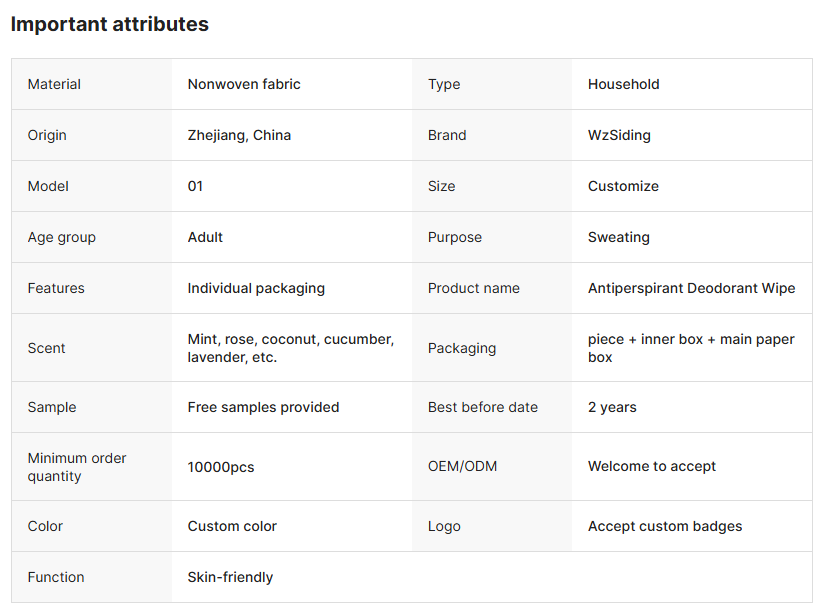Select the Household type value
This screenshot has height=614, width=823.
623,85
